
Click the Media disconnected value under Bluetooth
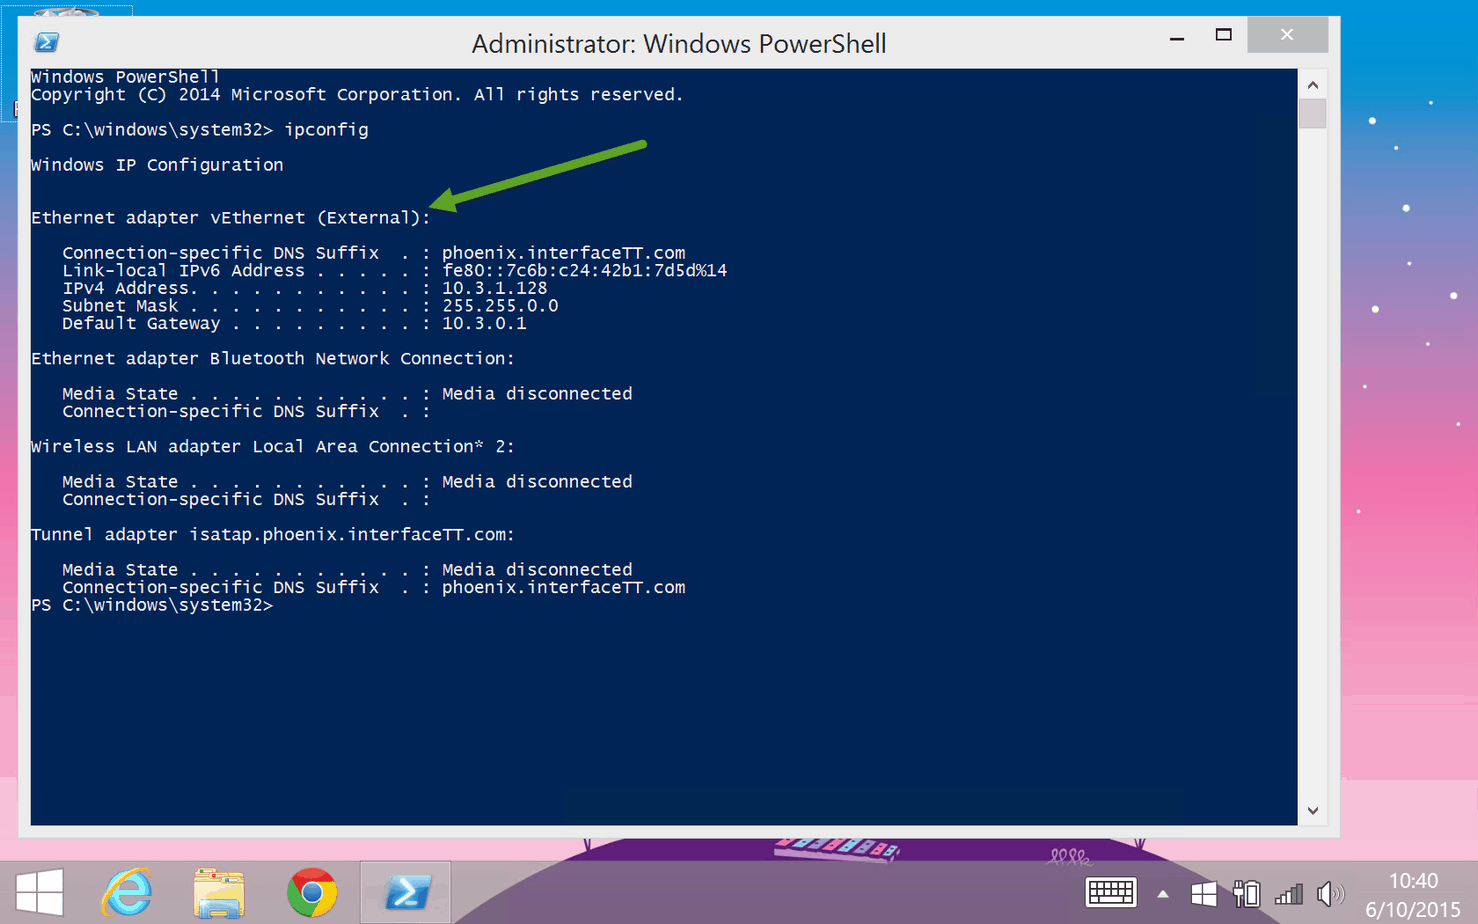point(537,394)
